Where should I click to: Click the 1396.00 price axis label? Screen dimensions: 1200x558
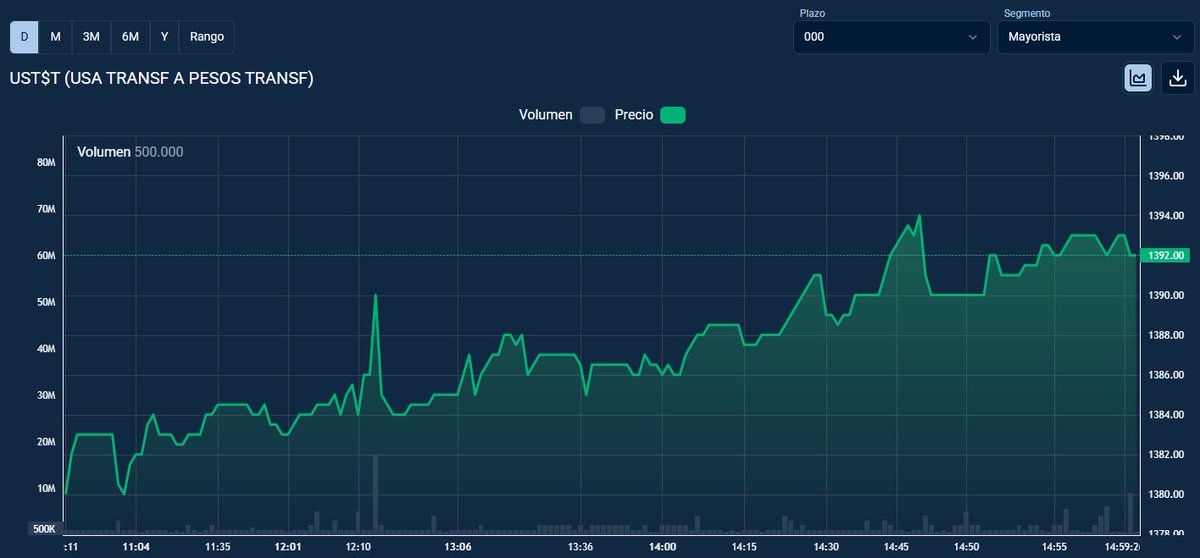point(1167,176)
